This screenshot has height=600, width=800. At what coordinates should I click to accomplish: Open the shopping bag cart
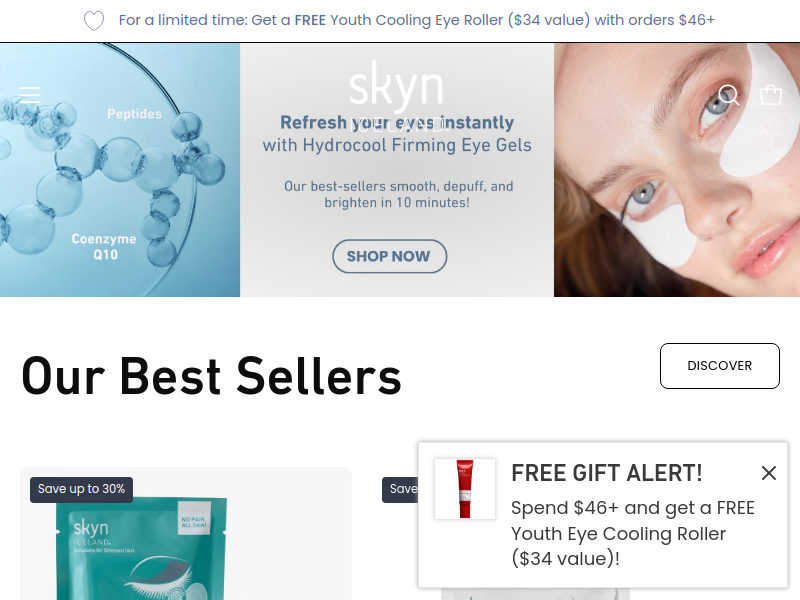770,95
